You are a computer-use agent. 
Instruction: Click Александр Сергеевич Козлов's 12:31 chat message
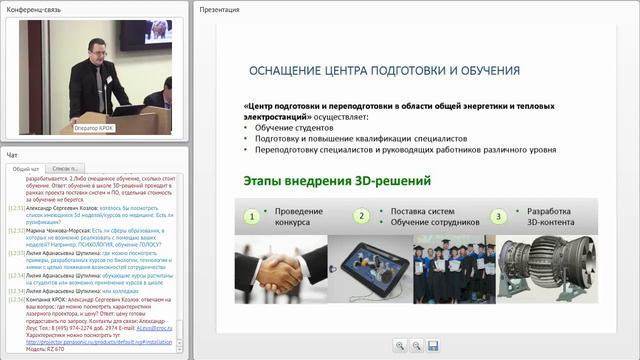(x=92, y=215)
